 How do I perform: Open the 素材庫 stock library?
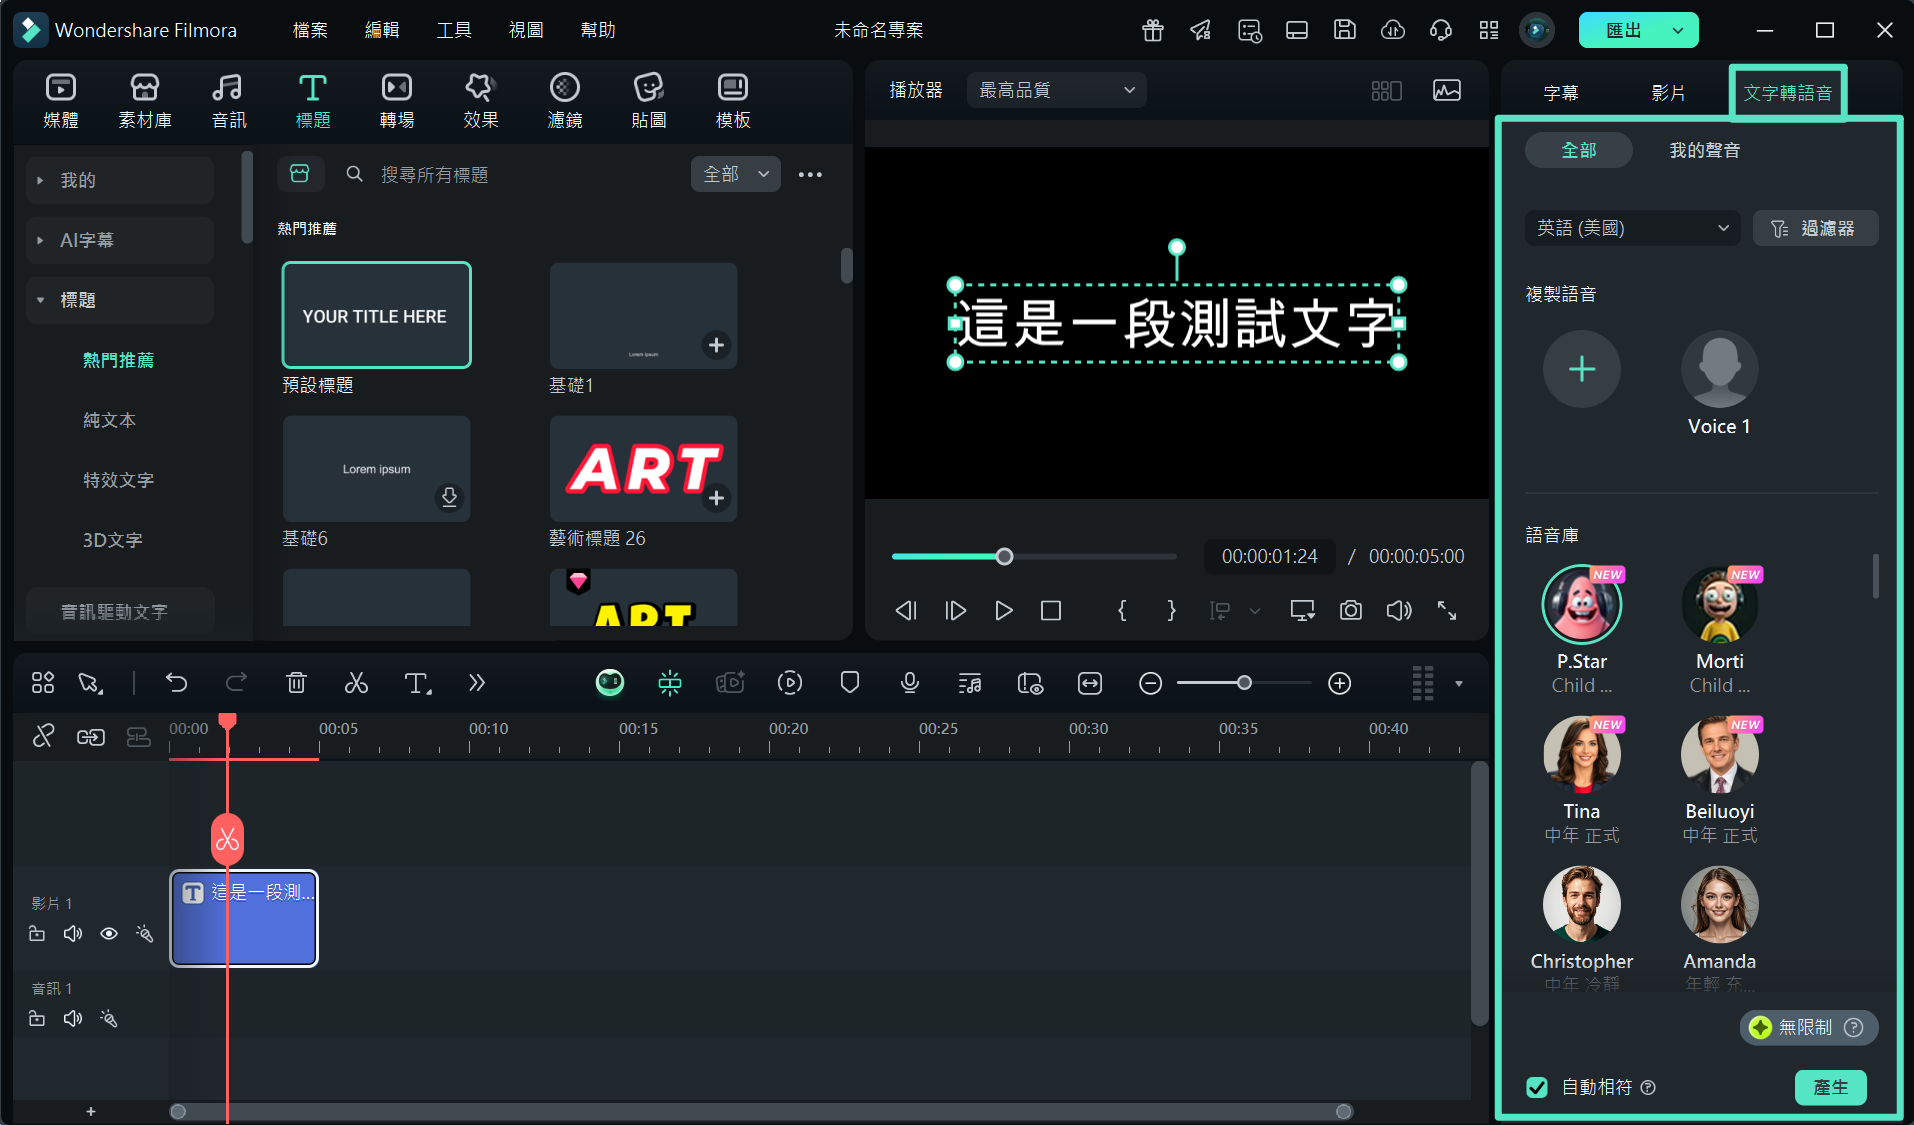click(x=145, y=100)
